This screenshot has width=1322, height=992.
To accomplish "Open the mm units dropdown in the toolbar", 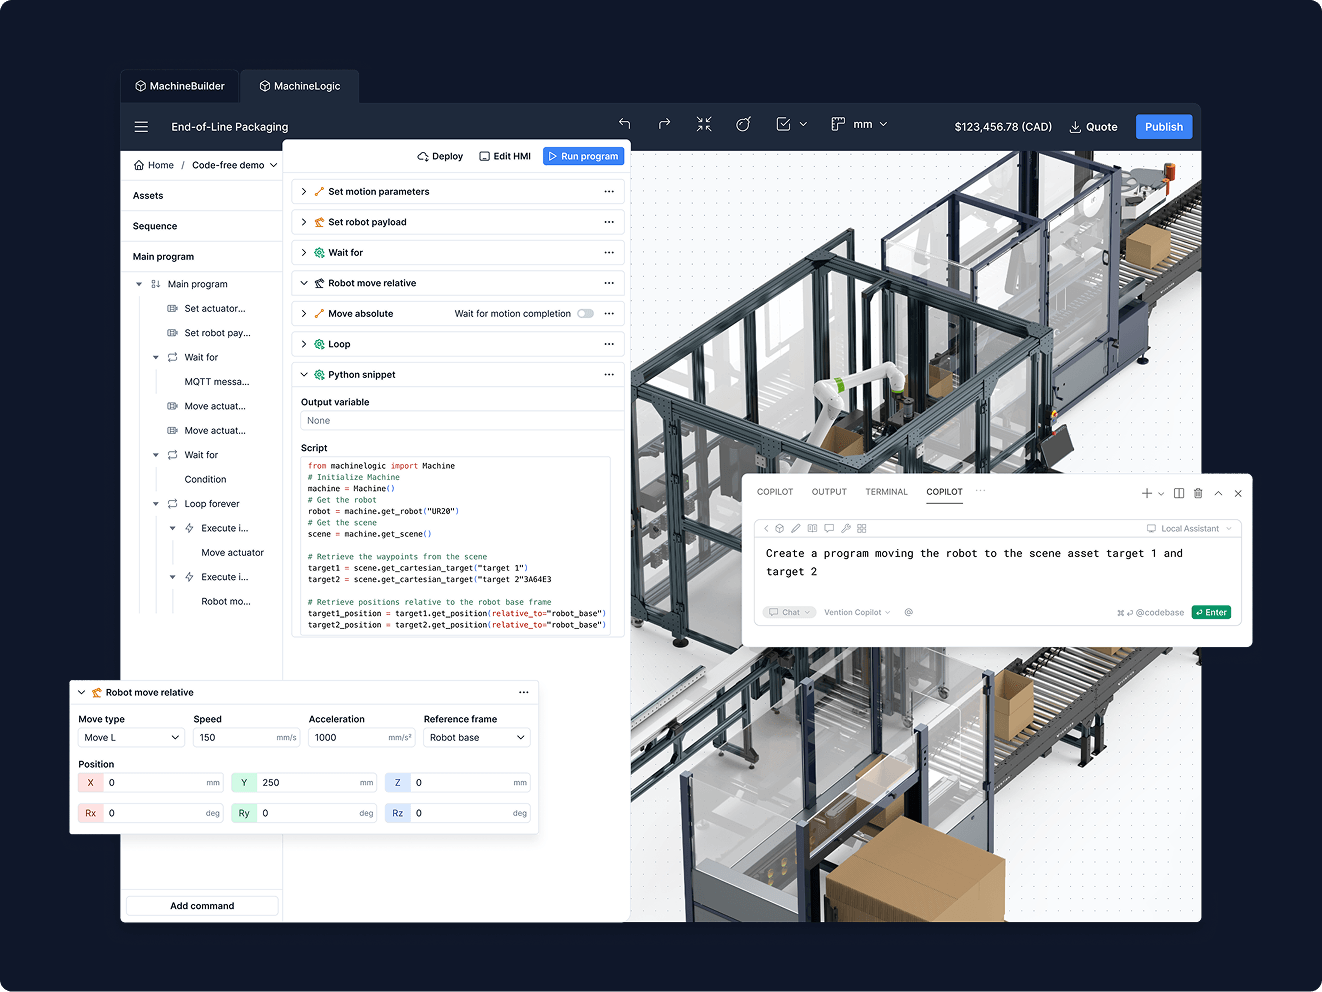I will pyautogui.click(x=871, y=124).
